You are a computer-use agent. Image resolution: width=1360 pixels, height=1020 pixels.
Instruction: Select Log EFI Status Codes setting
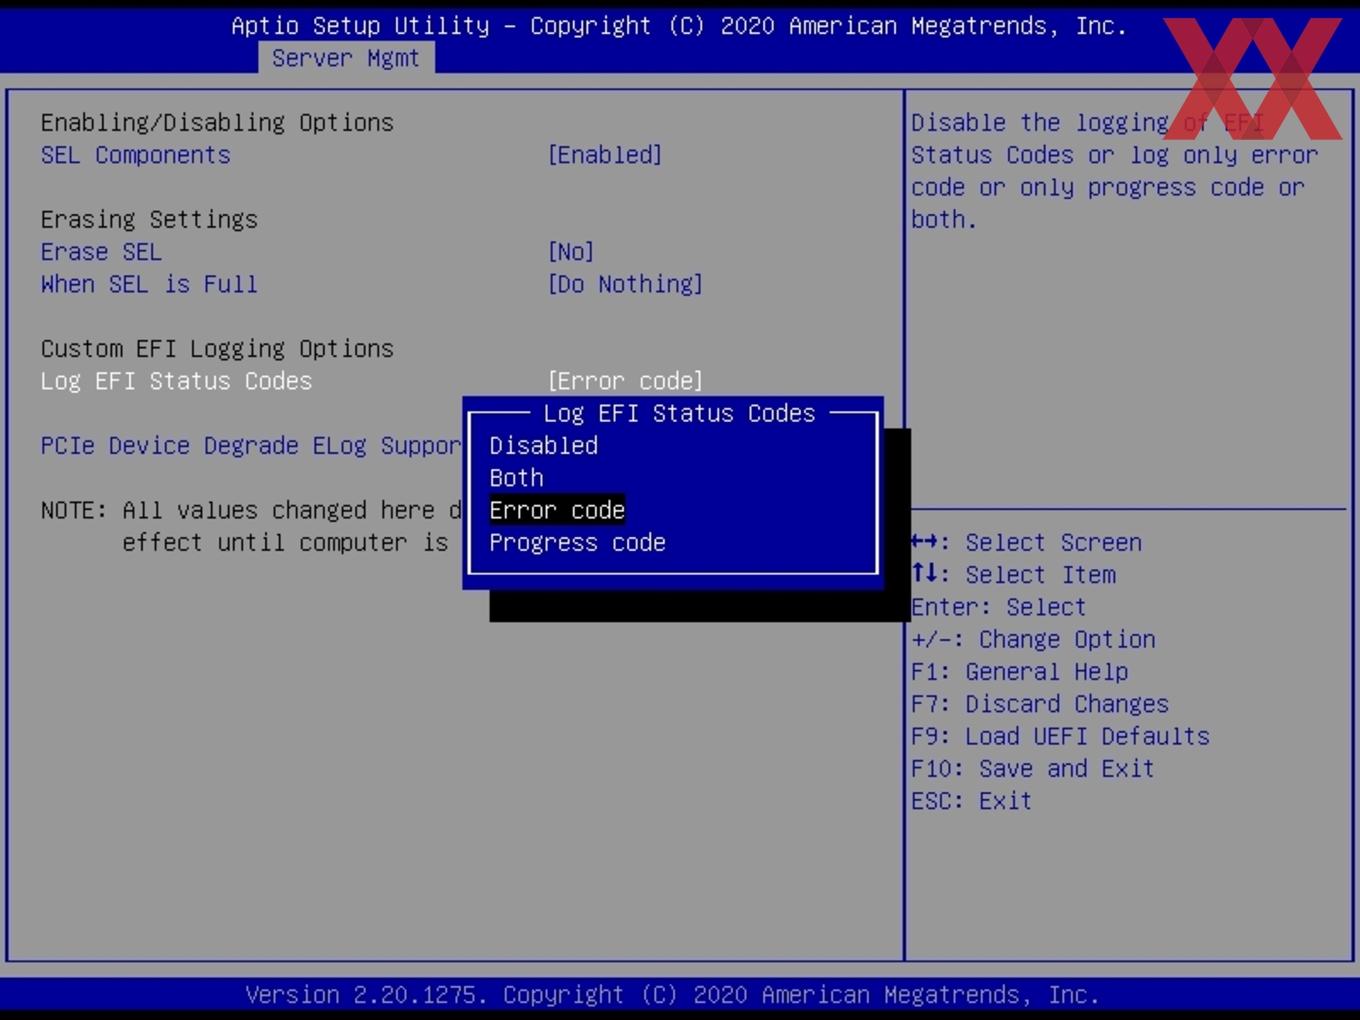[x=177, y=381]
